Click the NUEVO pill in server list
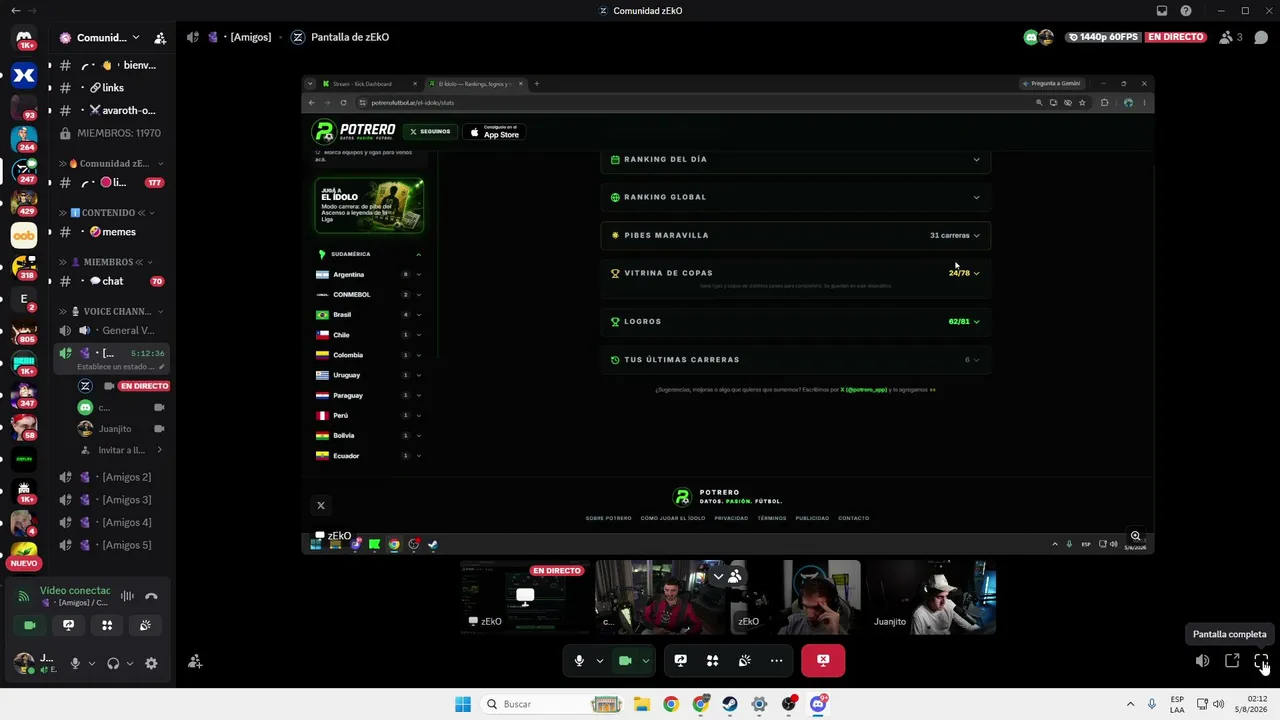The height and width of the screenshot is (720, 1280). 24,563
